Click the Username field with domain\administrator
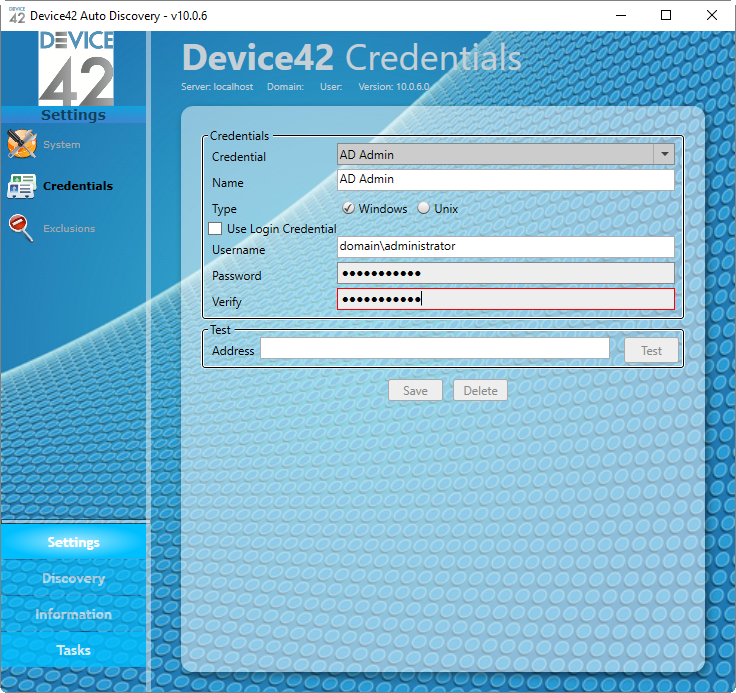This screenshot has width=736, height=693. (x=506, y=247)
